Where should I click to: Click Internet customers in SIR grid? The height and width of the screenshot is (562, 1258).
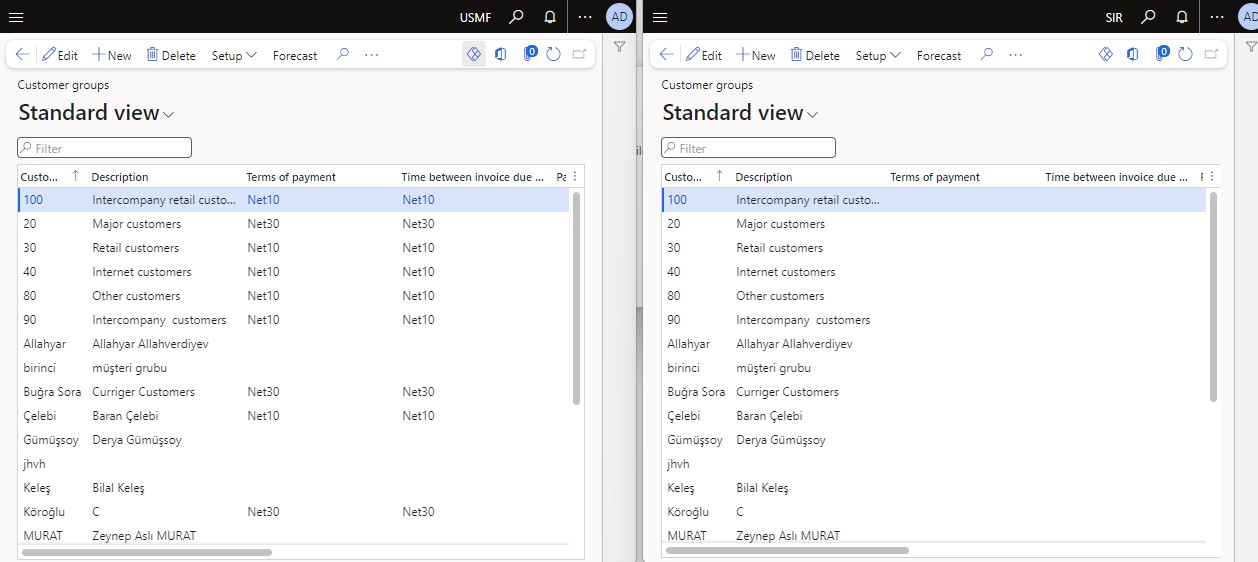(786, 272)
